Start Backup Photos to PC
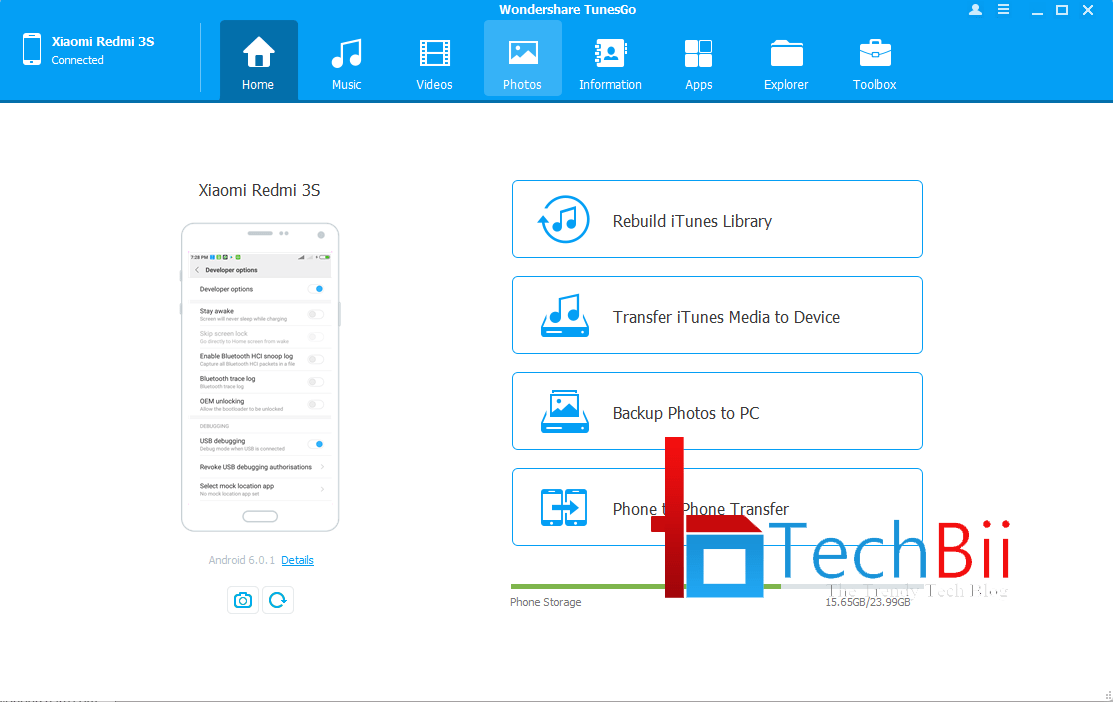The image size is (1113, 702). click(717, 411)
